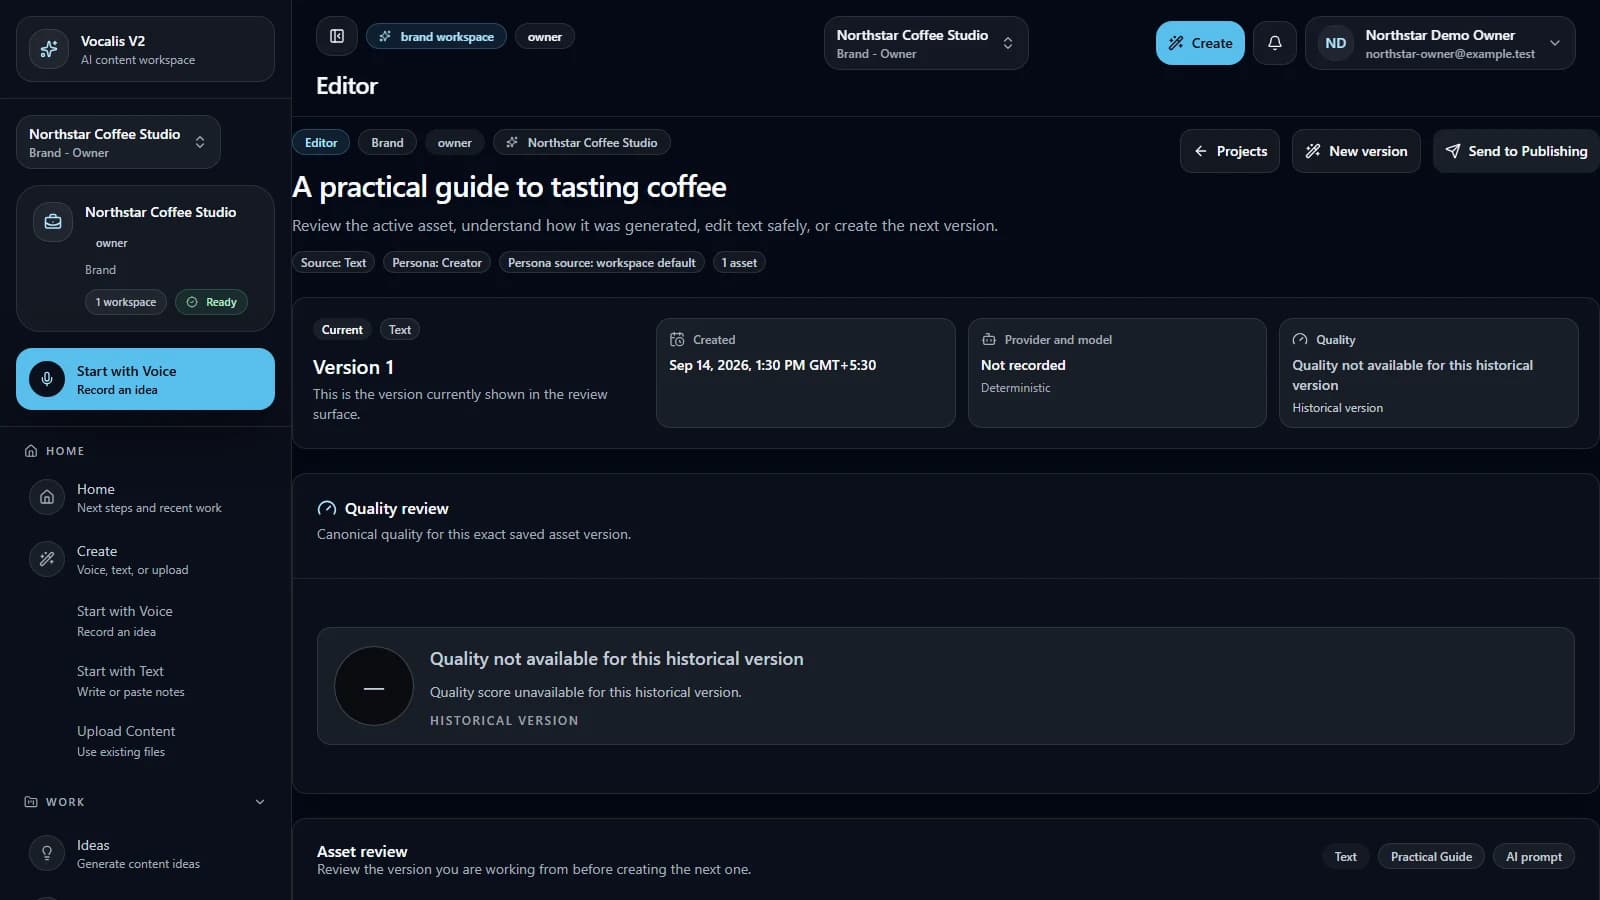
Task: Click the Provider and model icon
Action: click(x=989, y=339)
